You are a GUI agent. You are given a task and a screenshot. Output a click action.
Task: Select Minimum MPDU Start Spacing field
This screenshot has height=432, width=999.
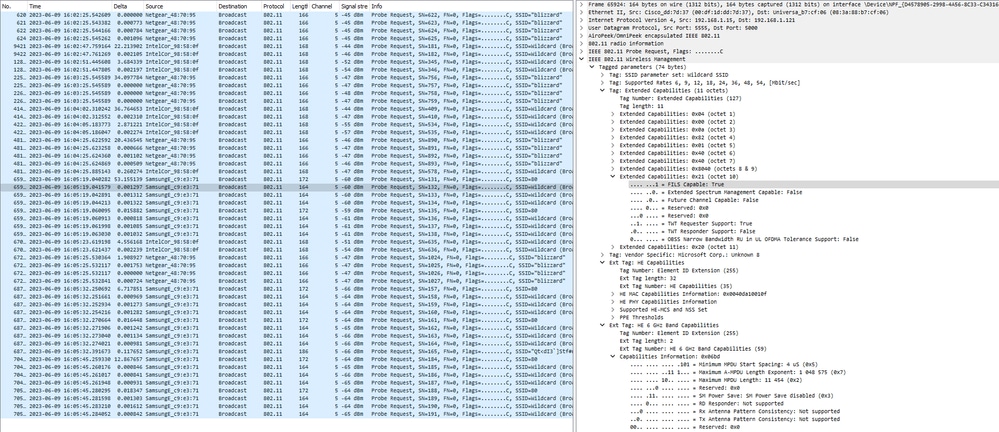[x=724, y=364]
